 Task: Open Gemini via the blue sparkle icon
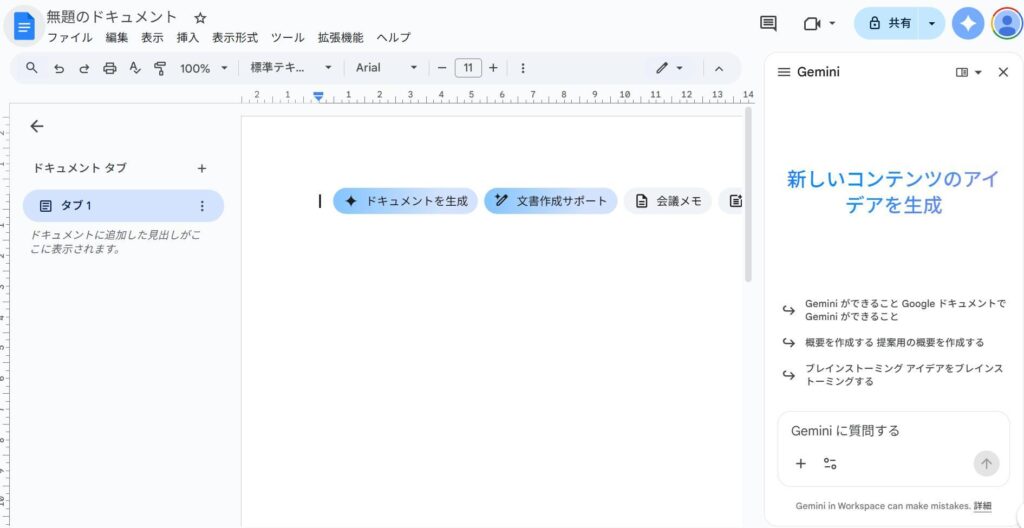968,24
